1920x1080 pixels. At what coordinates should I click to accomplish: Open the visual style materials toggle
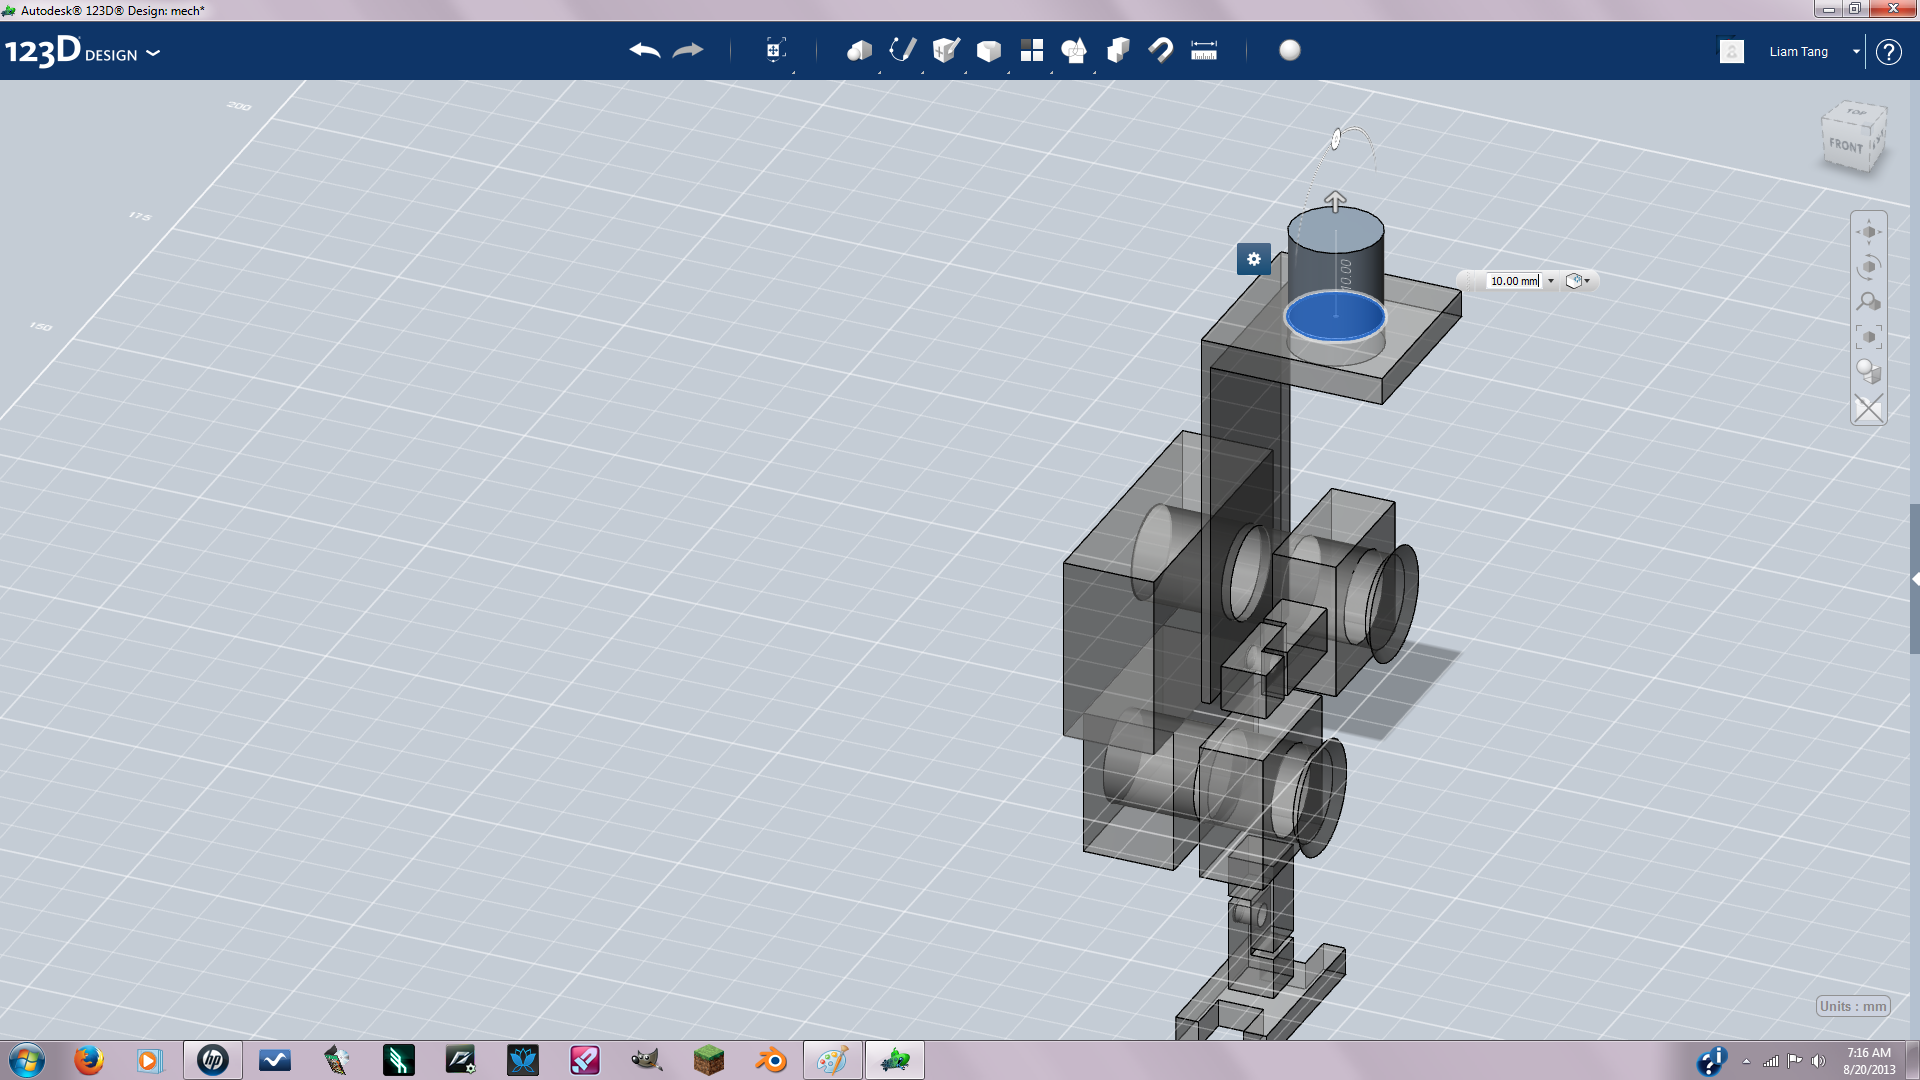tap(1868, 372)
